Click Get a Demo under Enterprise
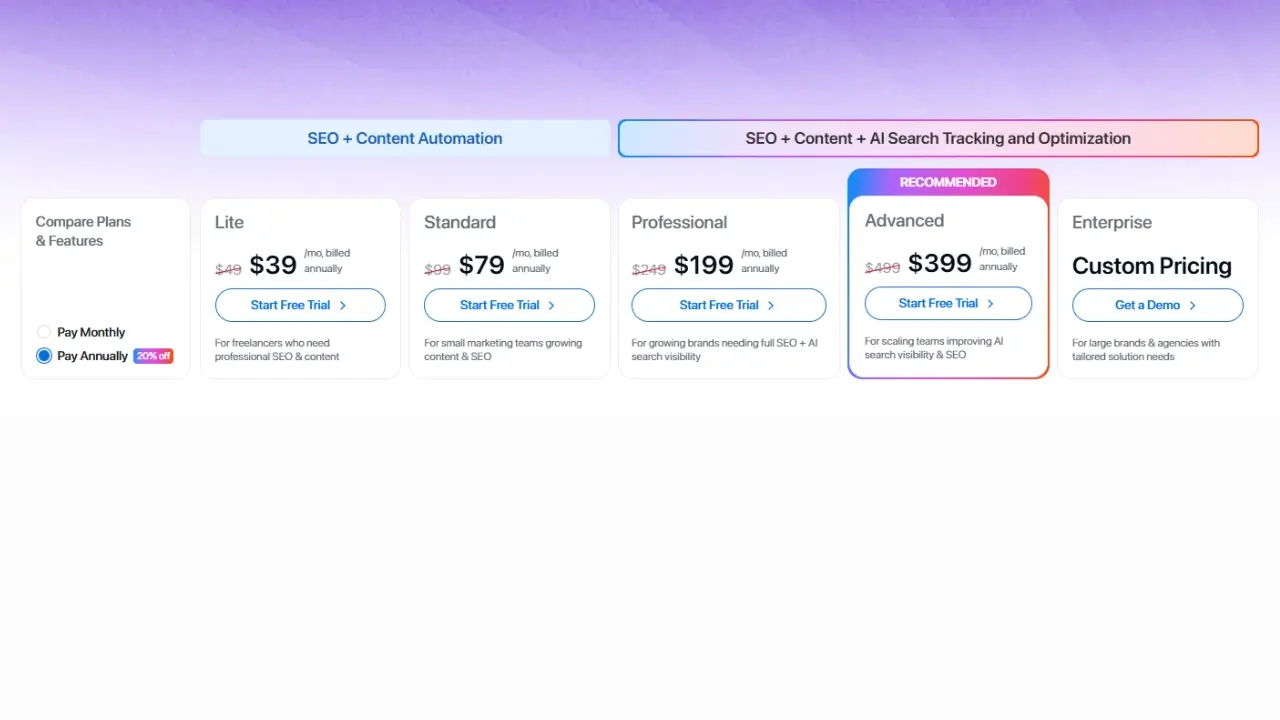The height and width of the screenshot is (720, 1280). (x=1157, y=305)
